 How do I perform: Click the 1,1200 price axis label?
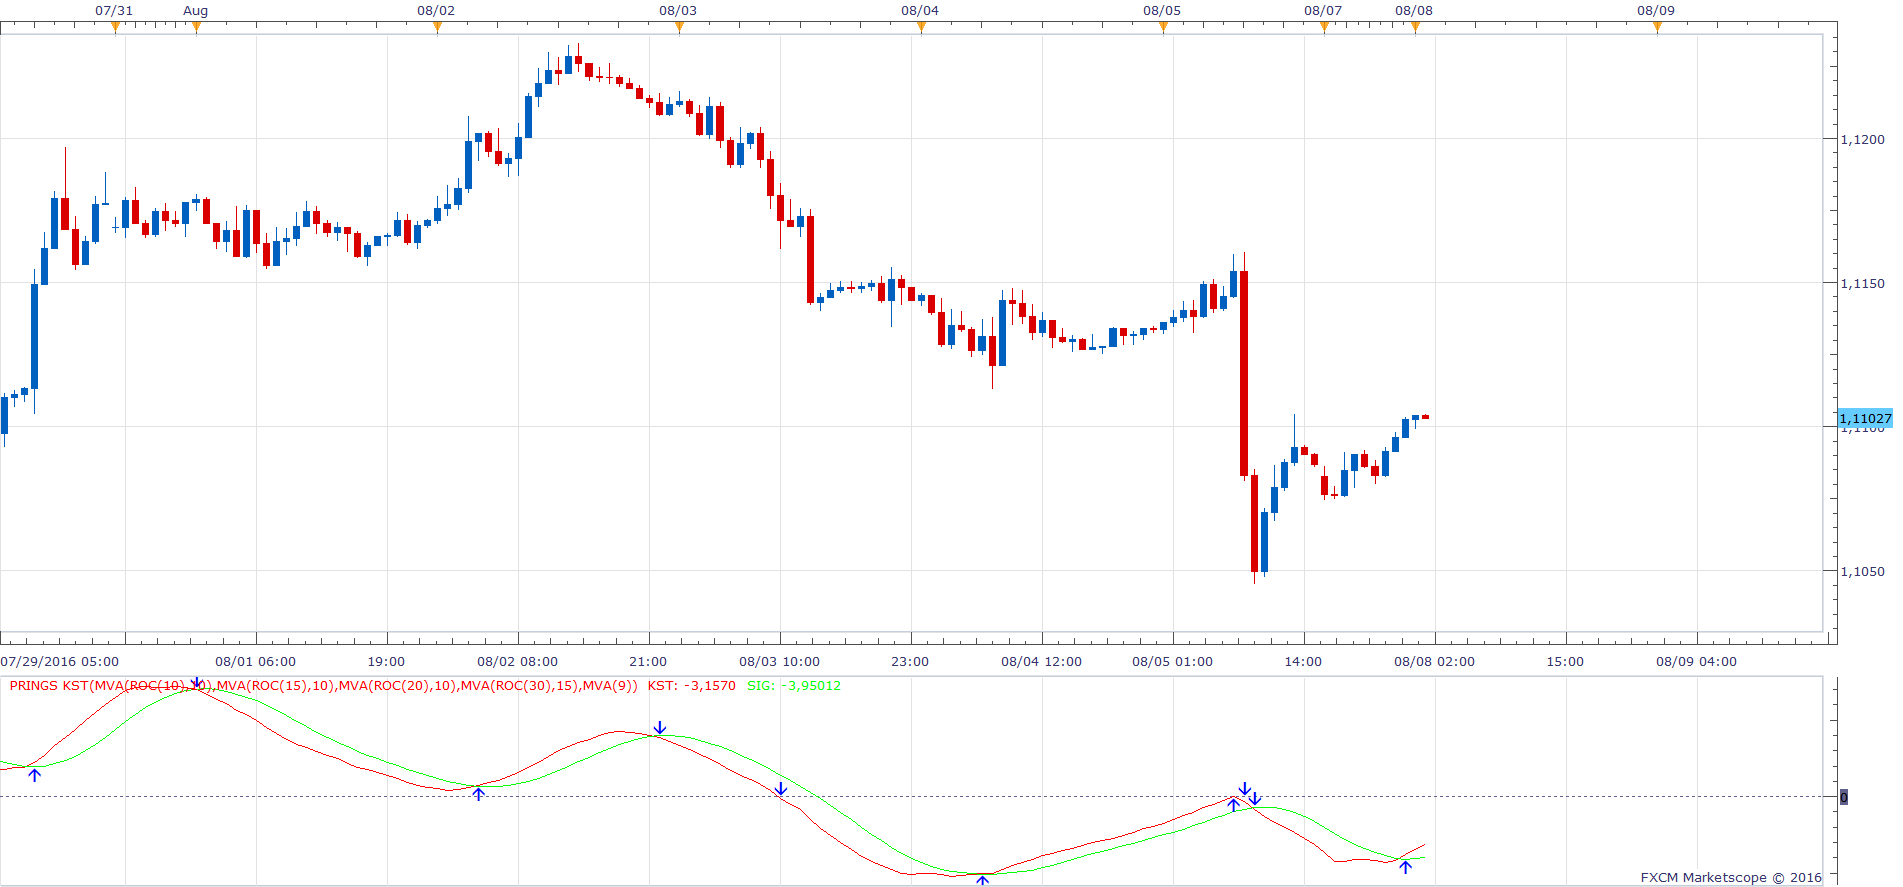tap(1862, 139)
